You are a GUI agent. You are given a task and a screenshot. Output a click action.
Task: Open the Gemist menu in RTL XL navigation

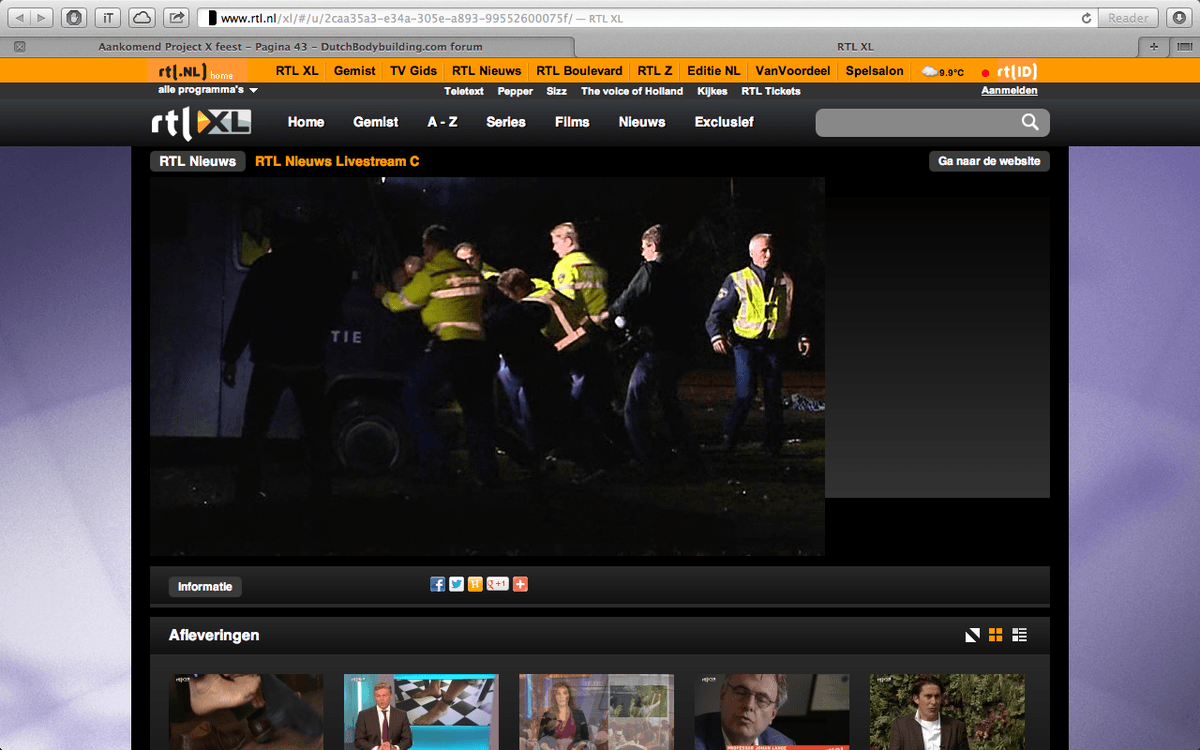[375, 122]
